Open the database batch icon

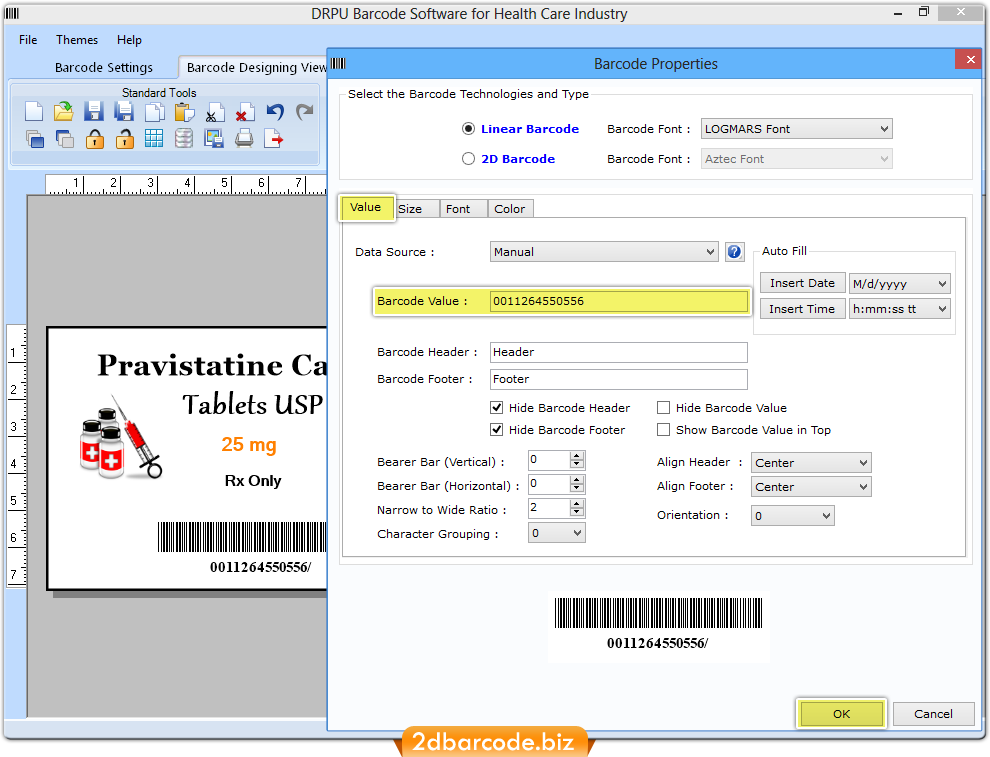click(x=184, y=138)
